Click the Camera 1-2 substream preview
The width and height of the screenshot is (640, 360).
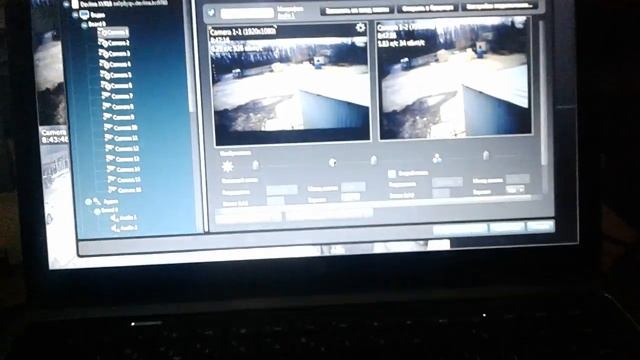454,78
